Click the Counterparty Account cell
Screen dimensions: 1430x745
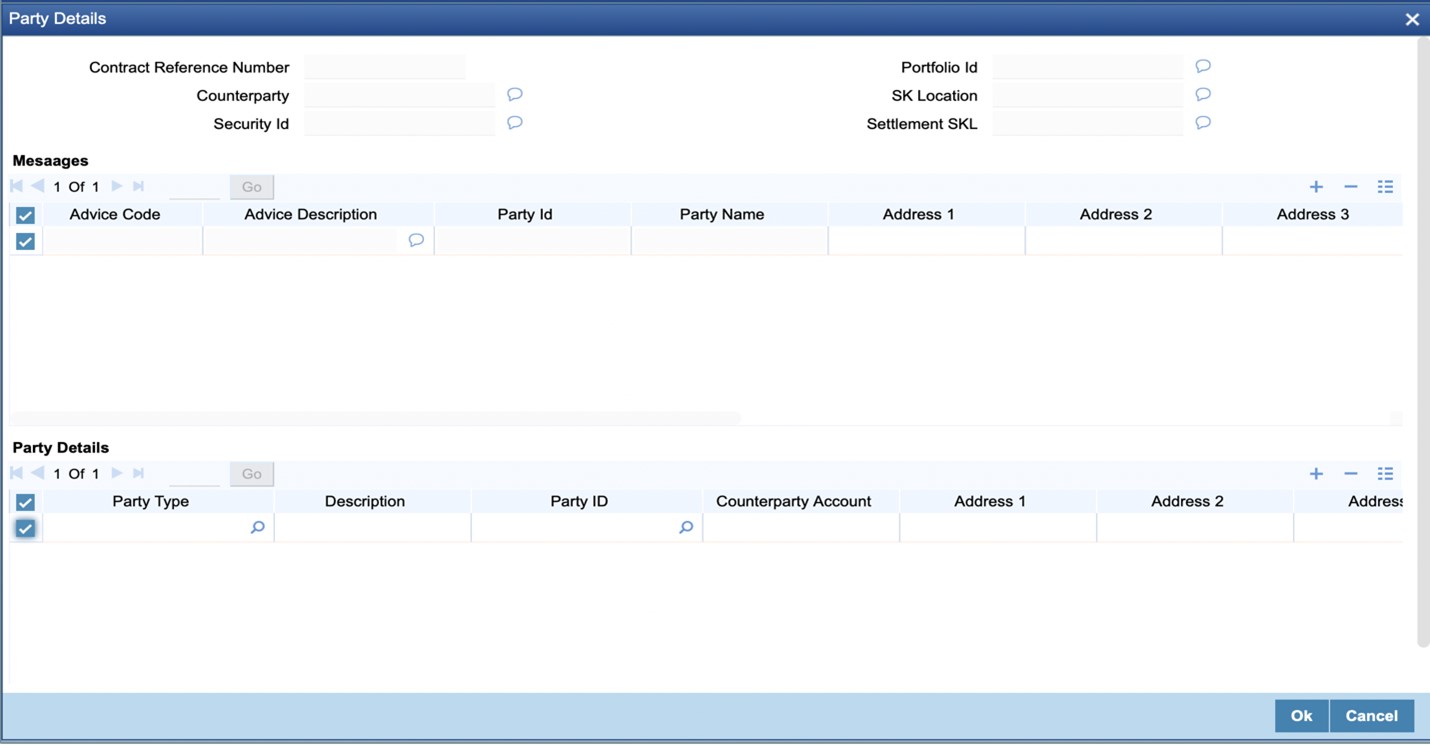(x=801, y=528)
